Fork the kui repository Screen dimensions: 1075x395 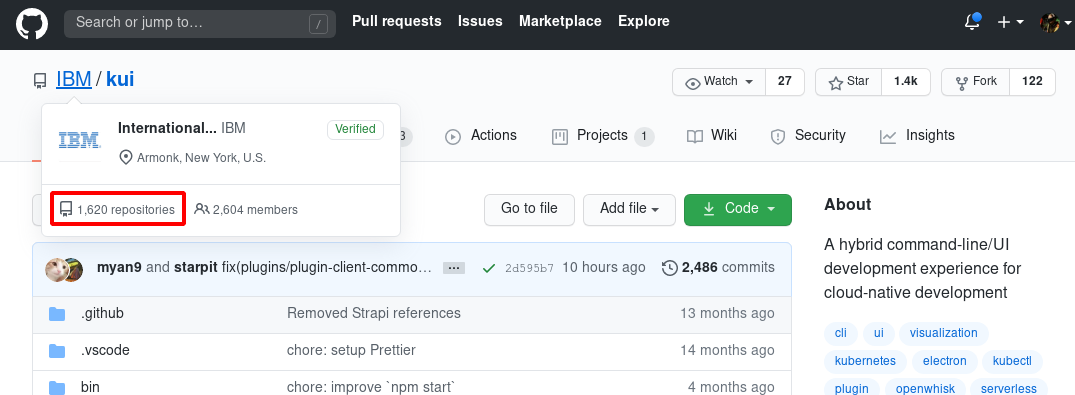[976, 82]
